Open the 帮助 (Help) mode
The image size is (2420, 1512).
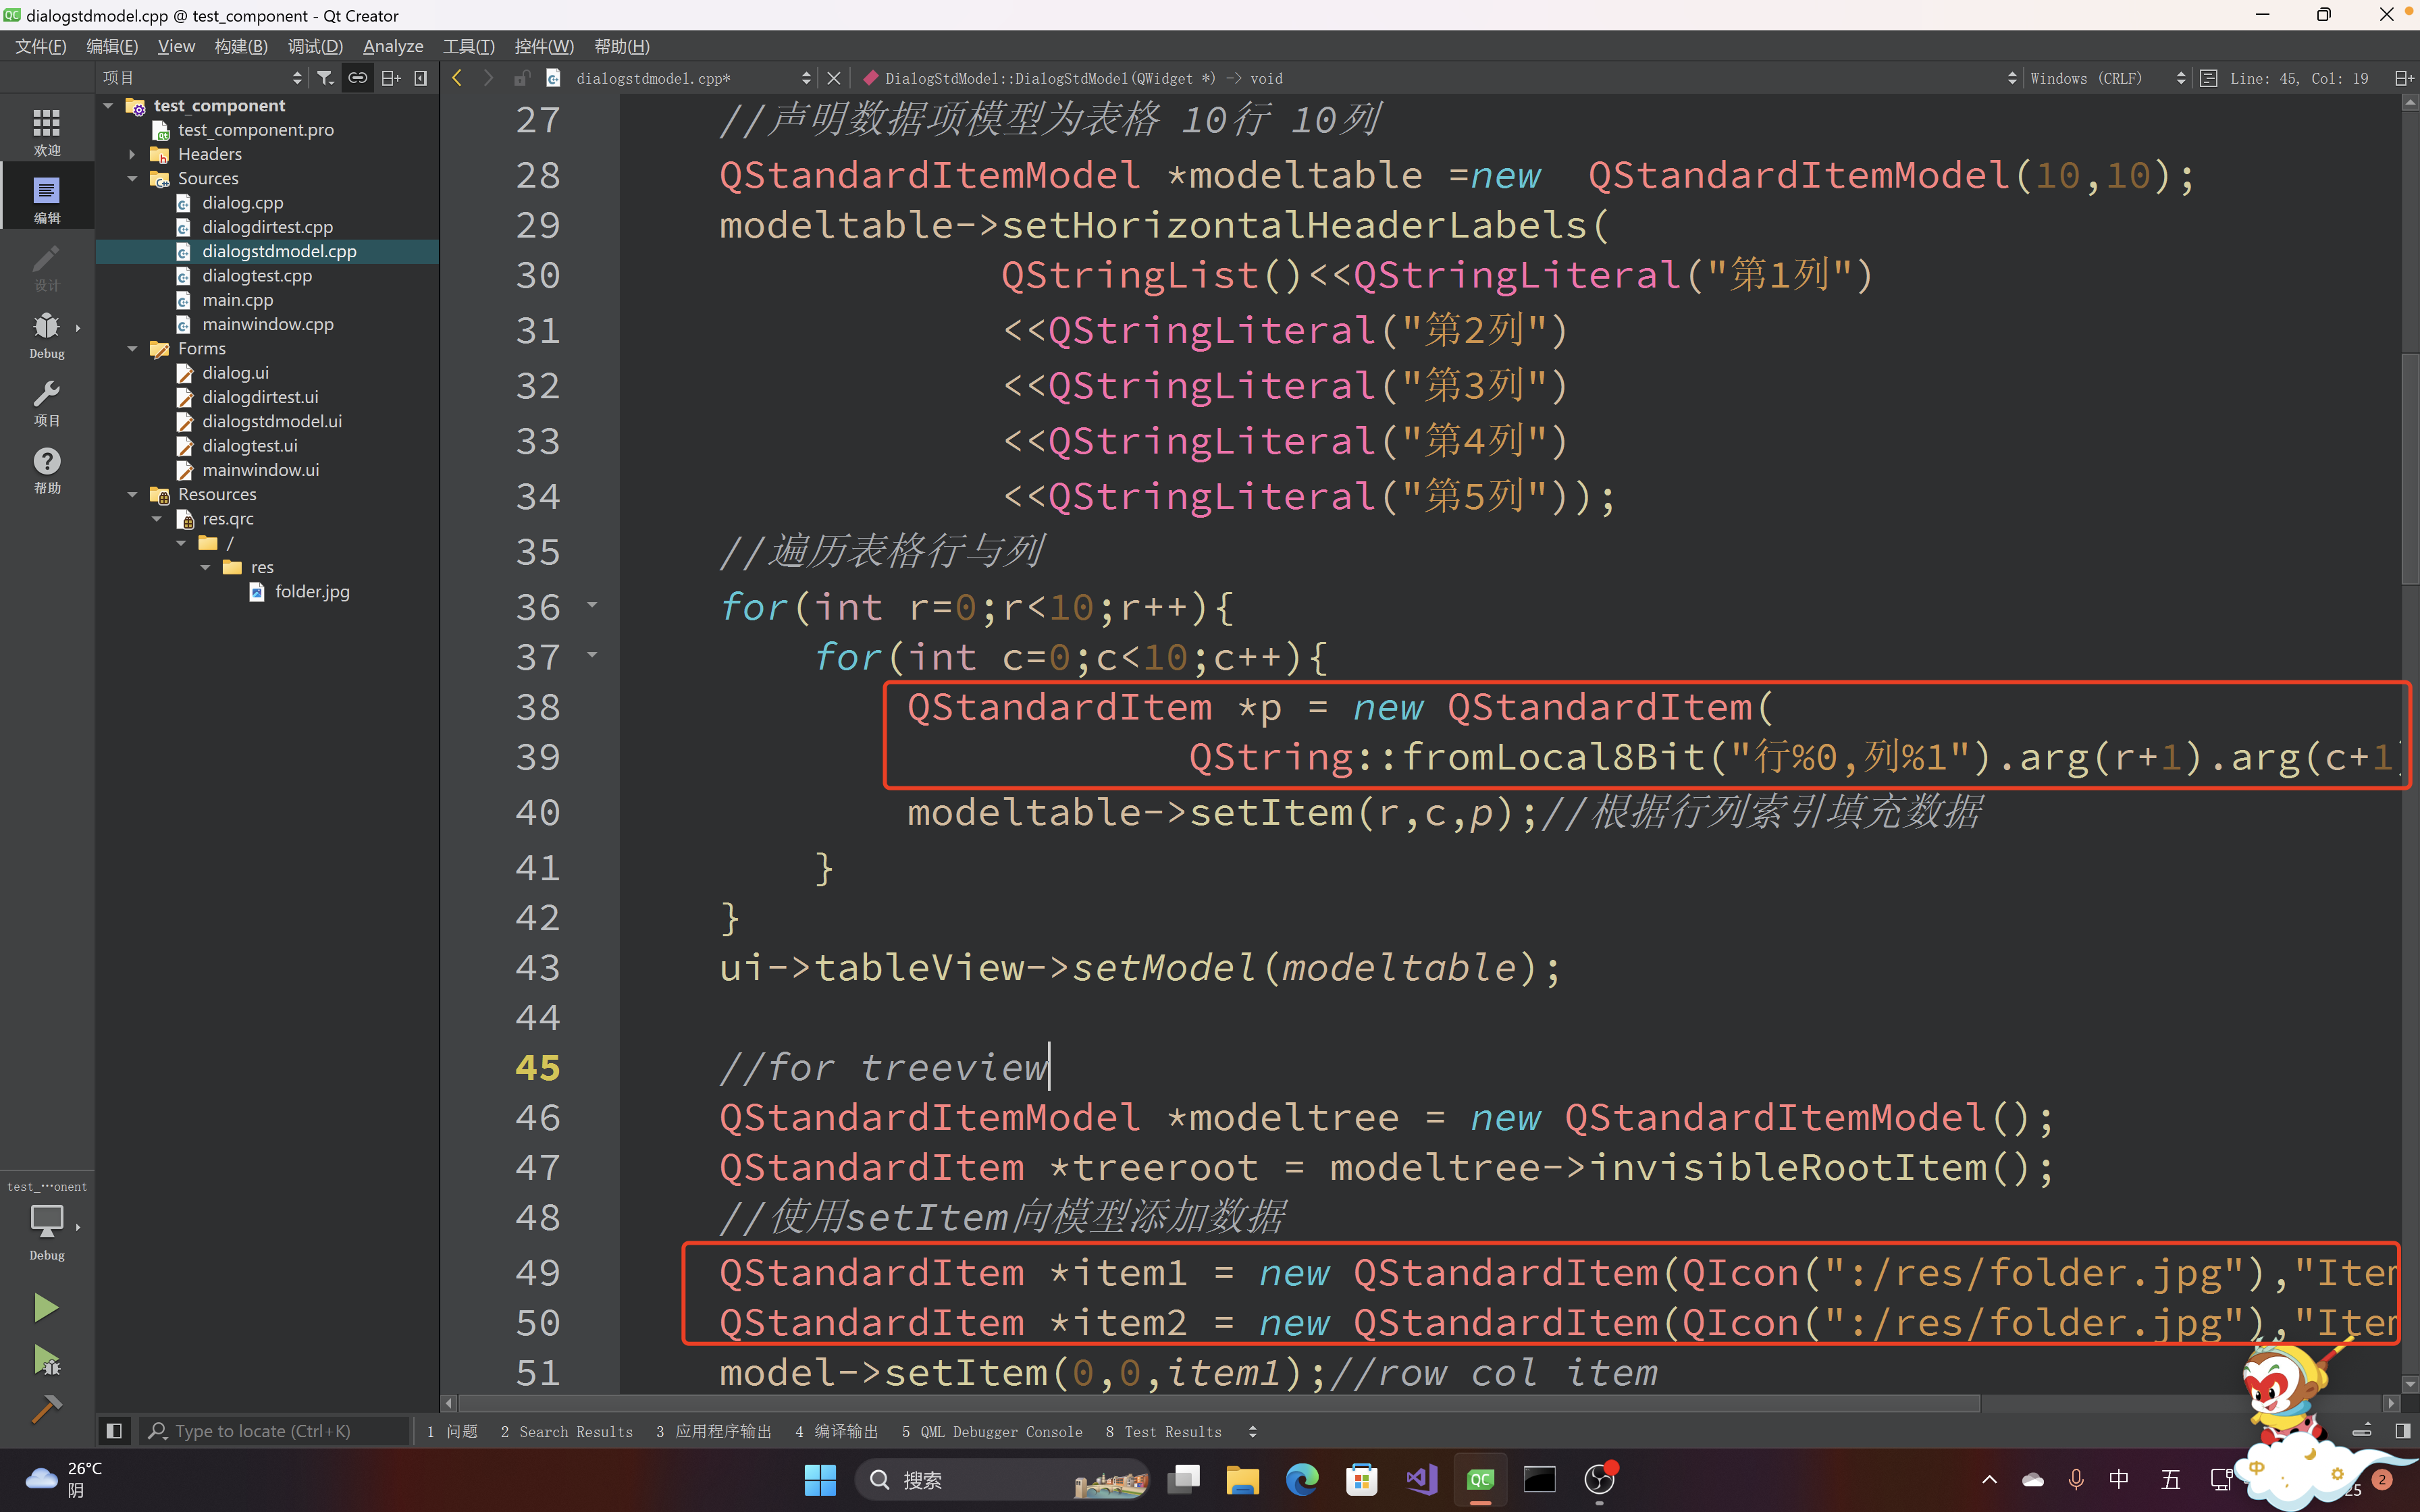coord(47,470)
